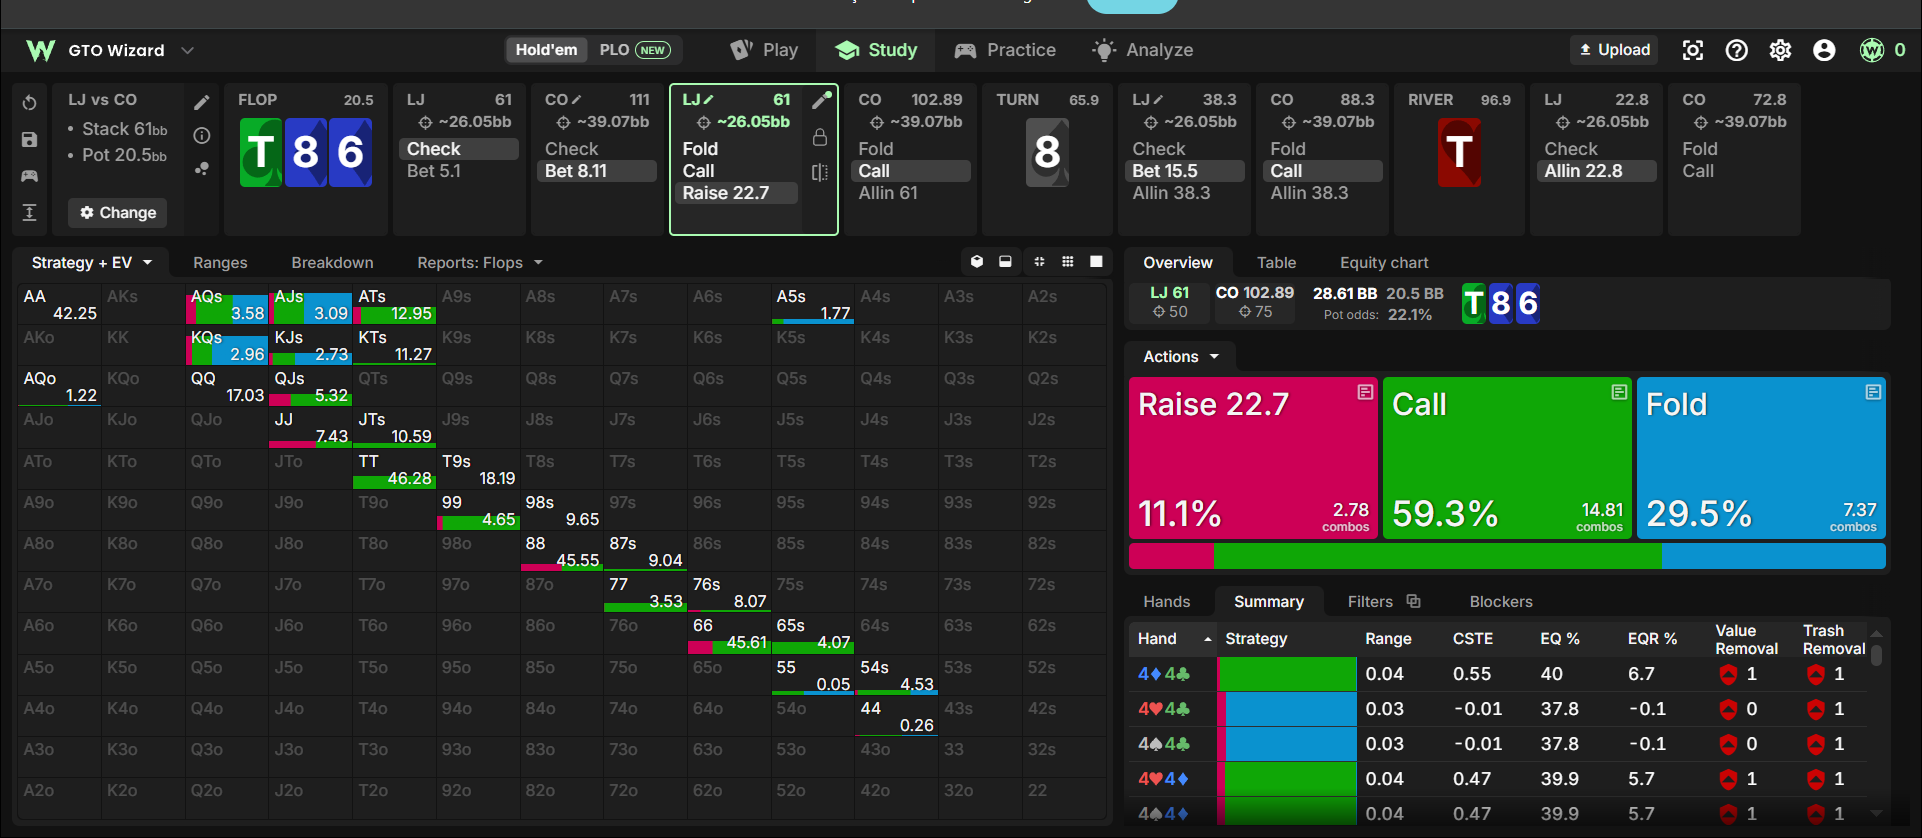Click the green Call action card
The image size is (1922, 838).
[x=1507, y=458]
